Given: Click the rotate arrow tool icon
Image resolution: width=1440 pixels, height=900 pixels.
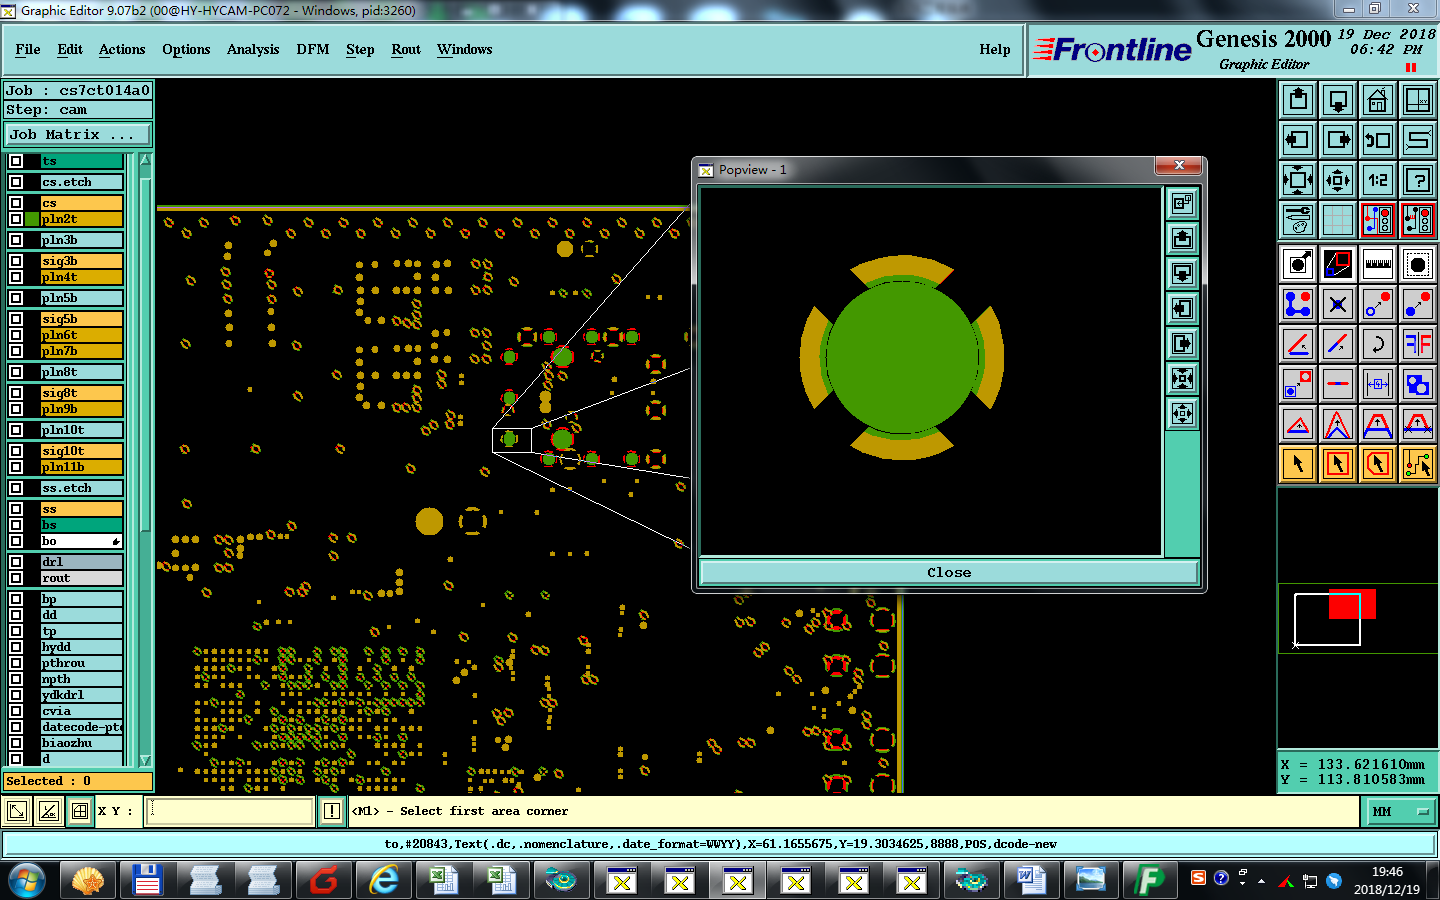Looking at the screenshot, I should [x=1378, y=344].
